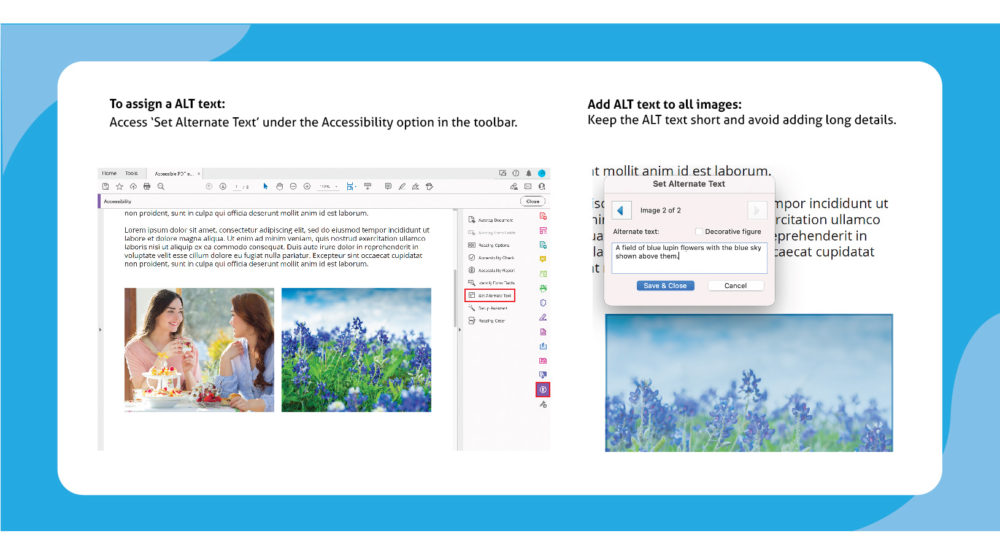Viewport: 1000px width, 560px height.
Task: Choose the Hand pan tool
Action: click(x=279, y=187)
